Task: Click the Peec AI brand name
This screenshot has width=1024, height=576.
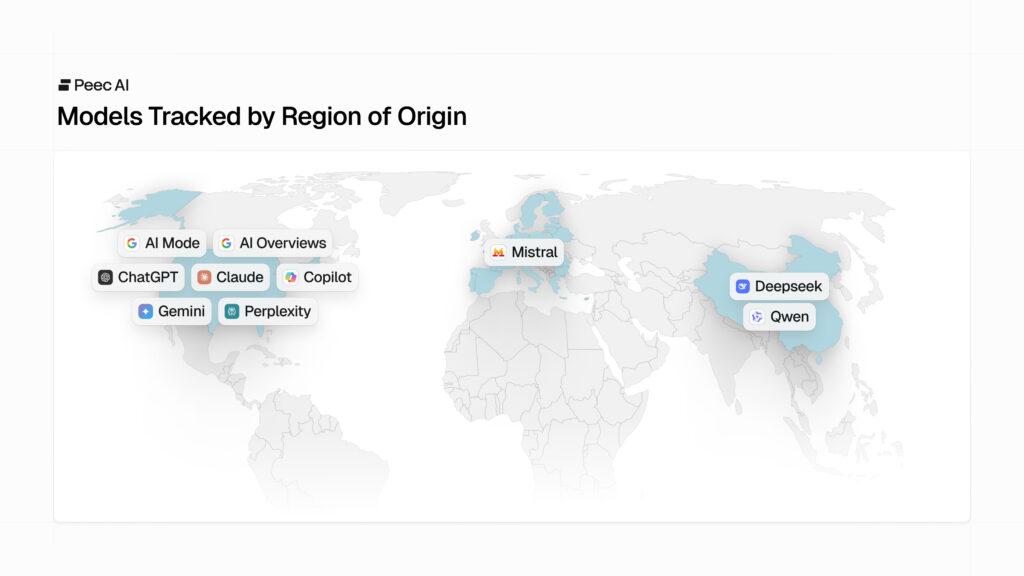Action: (x=101, y=85)
